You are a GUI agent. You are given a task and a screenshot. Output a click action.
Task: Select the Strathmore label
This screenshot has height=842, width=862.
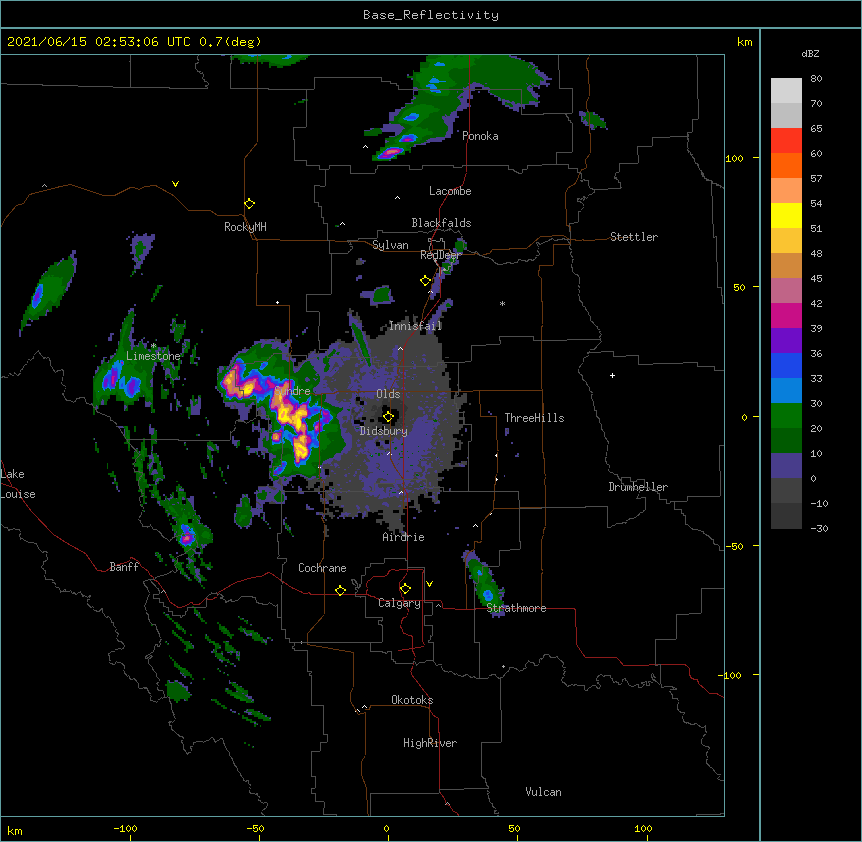tap(516, 608)
